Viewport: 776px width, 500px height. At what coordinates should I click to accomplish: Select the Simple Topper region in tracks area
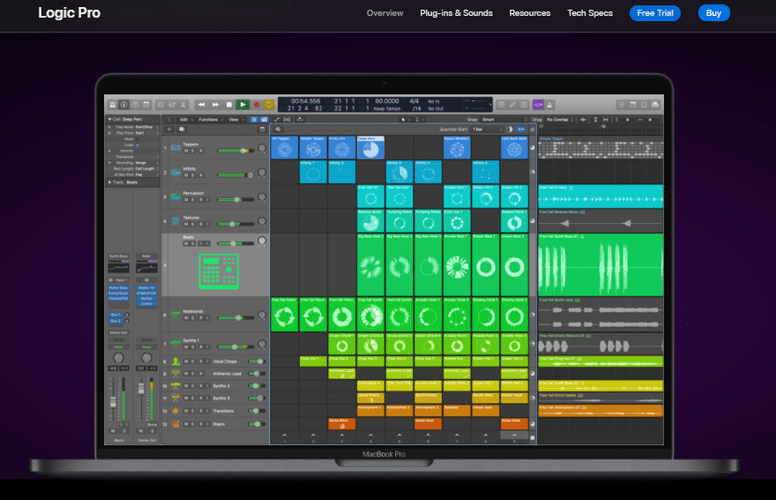pyautogui.click(x=601, y=147)
